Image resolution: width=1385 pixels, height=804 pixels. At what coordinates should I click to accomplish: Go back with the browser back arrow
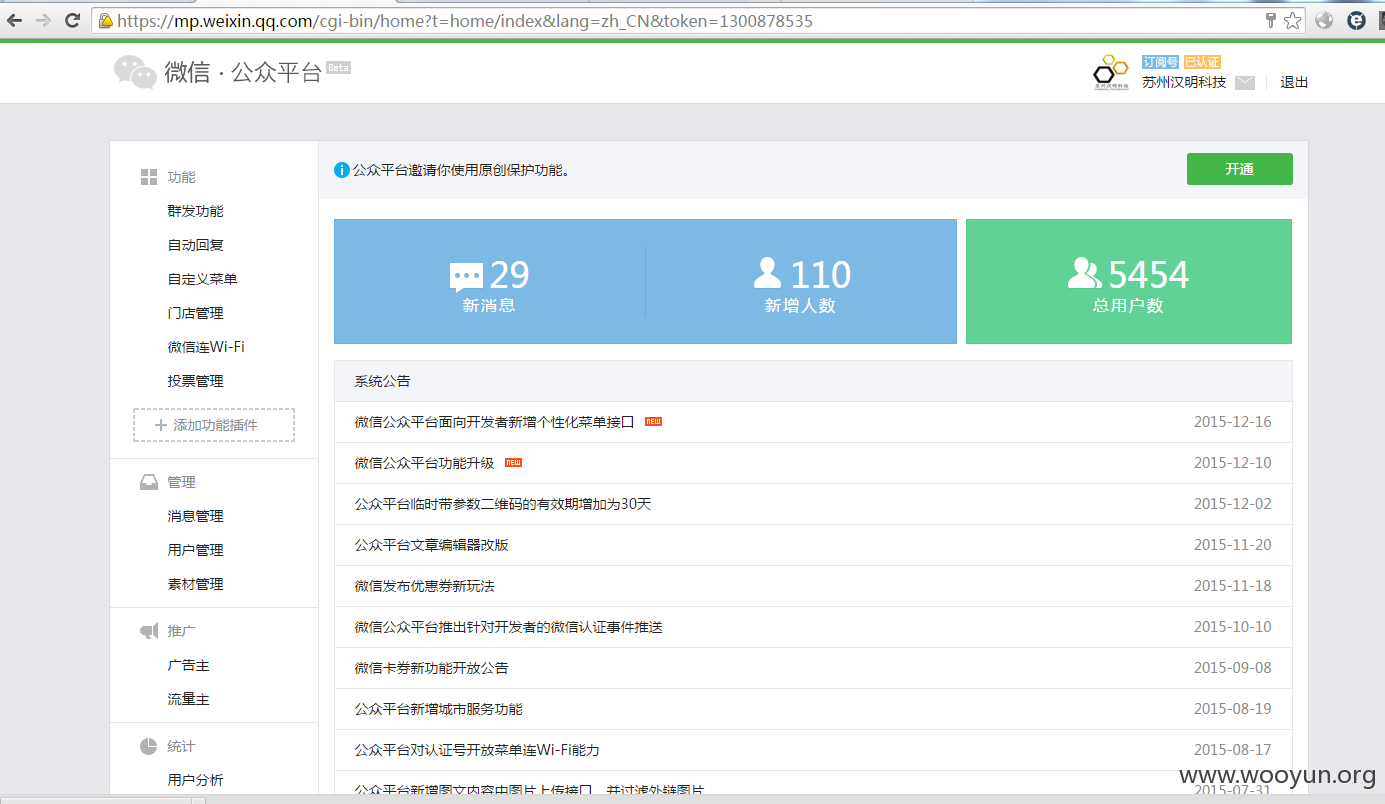[14, 20]
